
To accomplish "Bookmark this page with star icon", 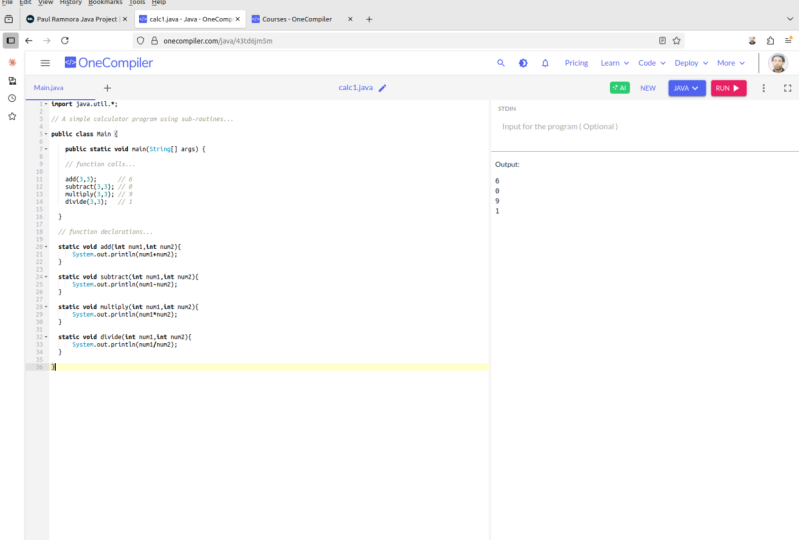I will coord(676,41).
